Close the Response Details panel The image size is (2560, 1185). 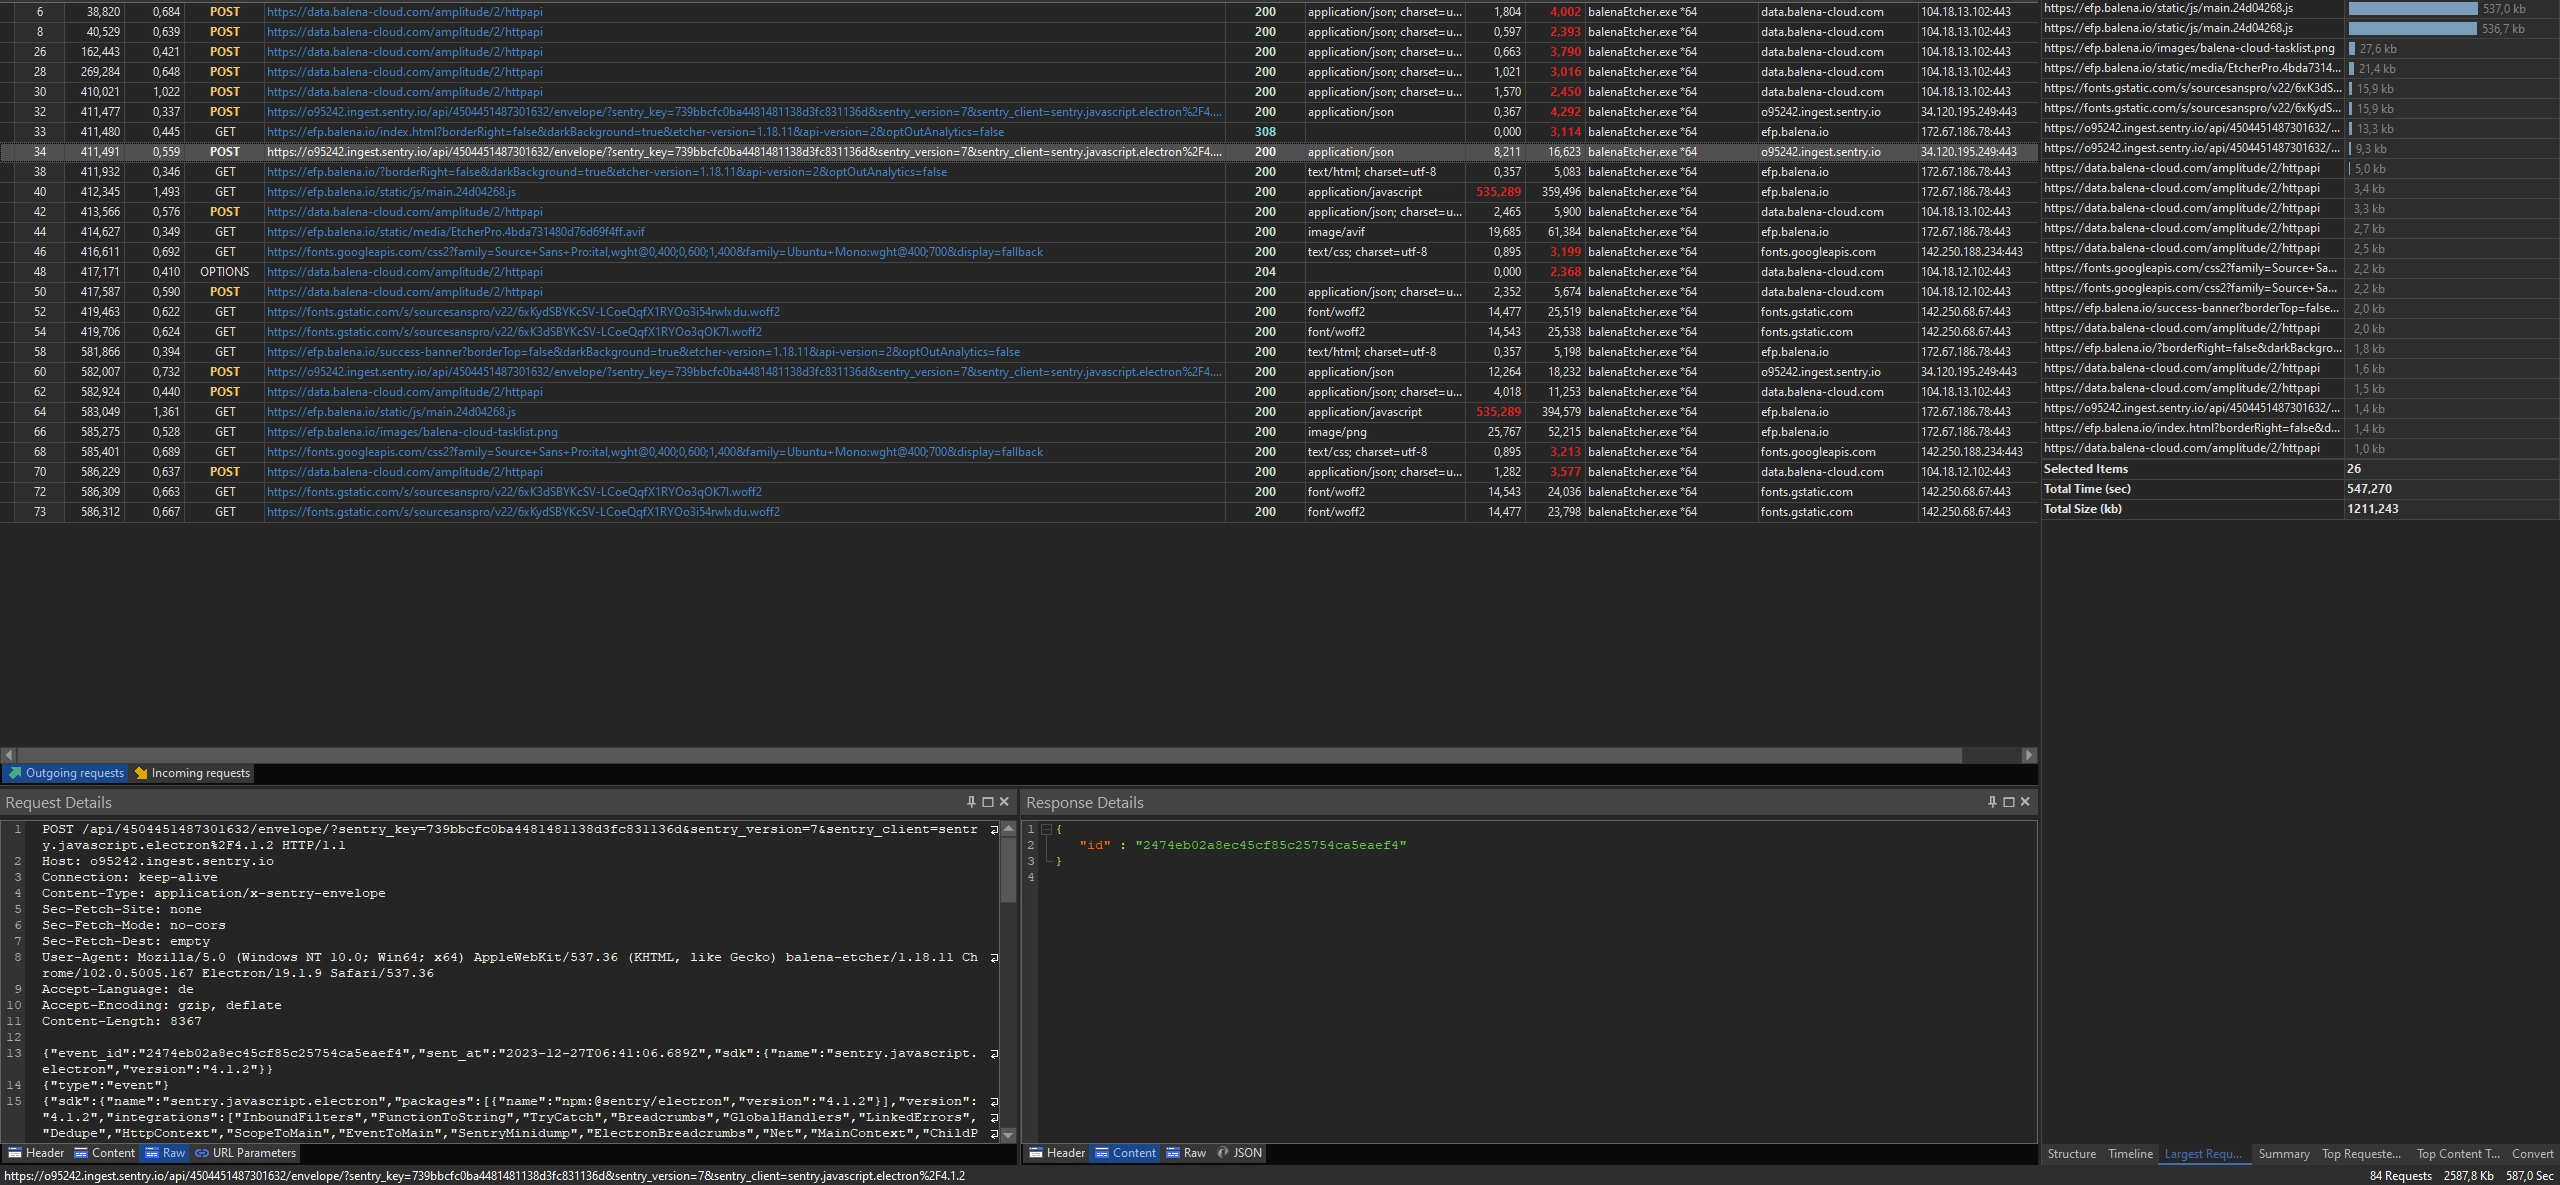tap(2026, 802)
